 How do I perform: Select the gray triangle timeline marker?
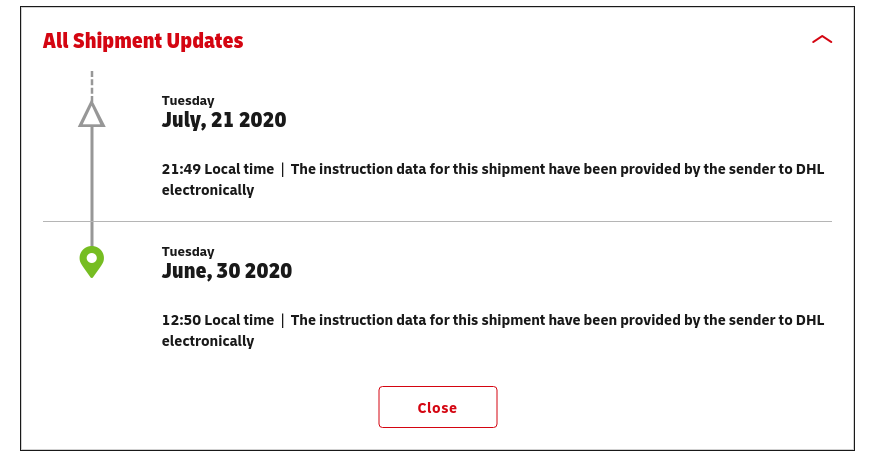(x=91, y=114)
